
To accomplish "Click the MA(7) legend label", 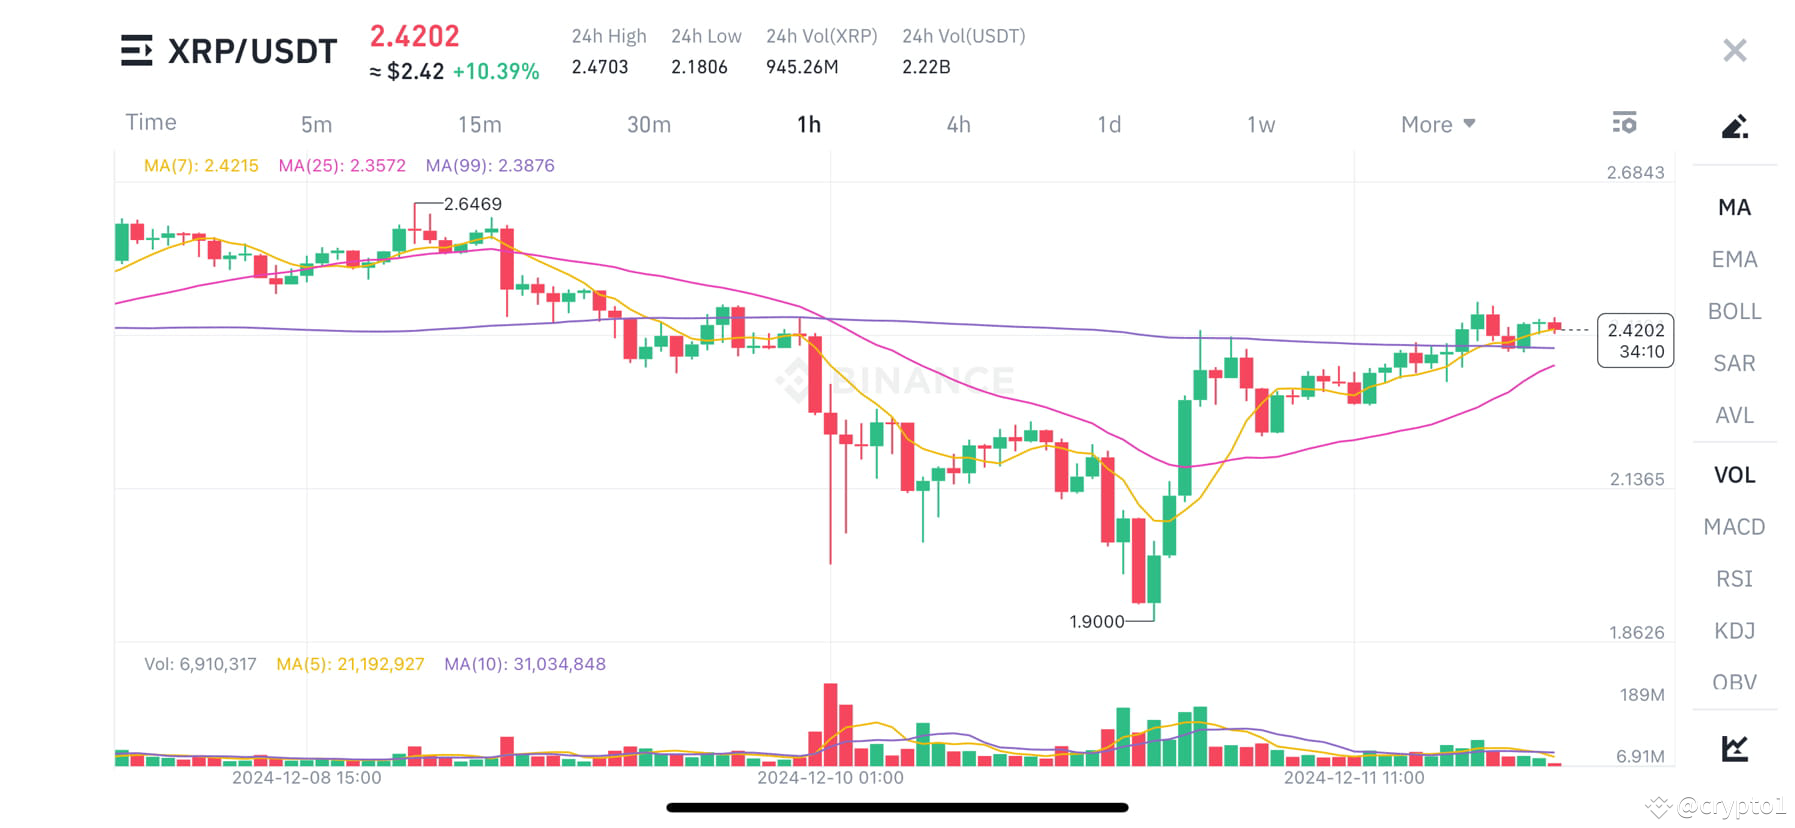I will pyautogui.click(x=201, y=165).
